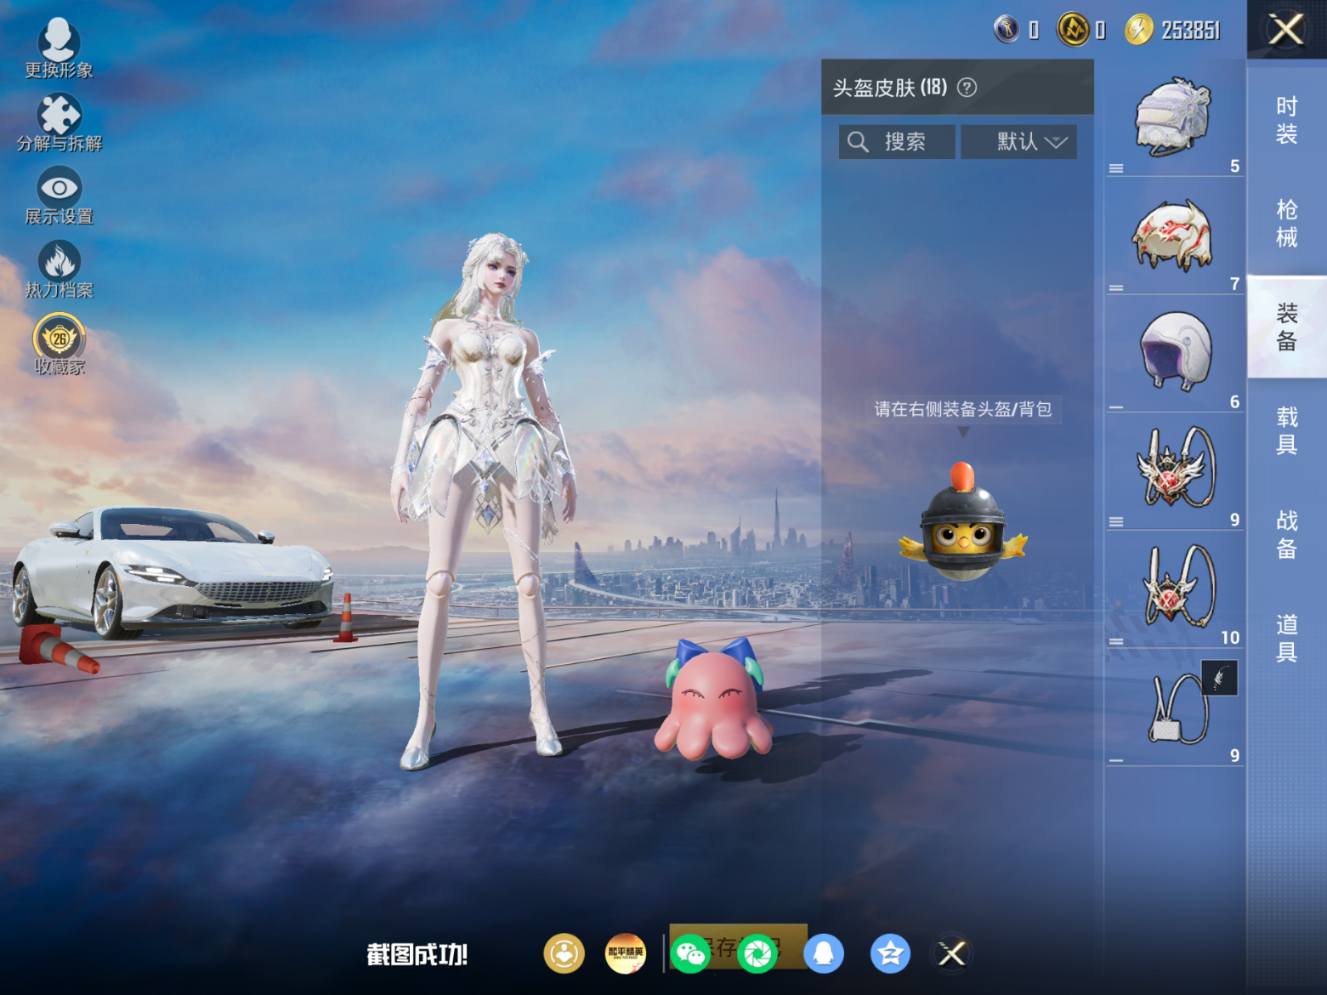
Task: Tap the owl mascot wearing black helmet
Action: pos(962,523)
